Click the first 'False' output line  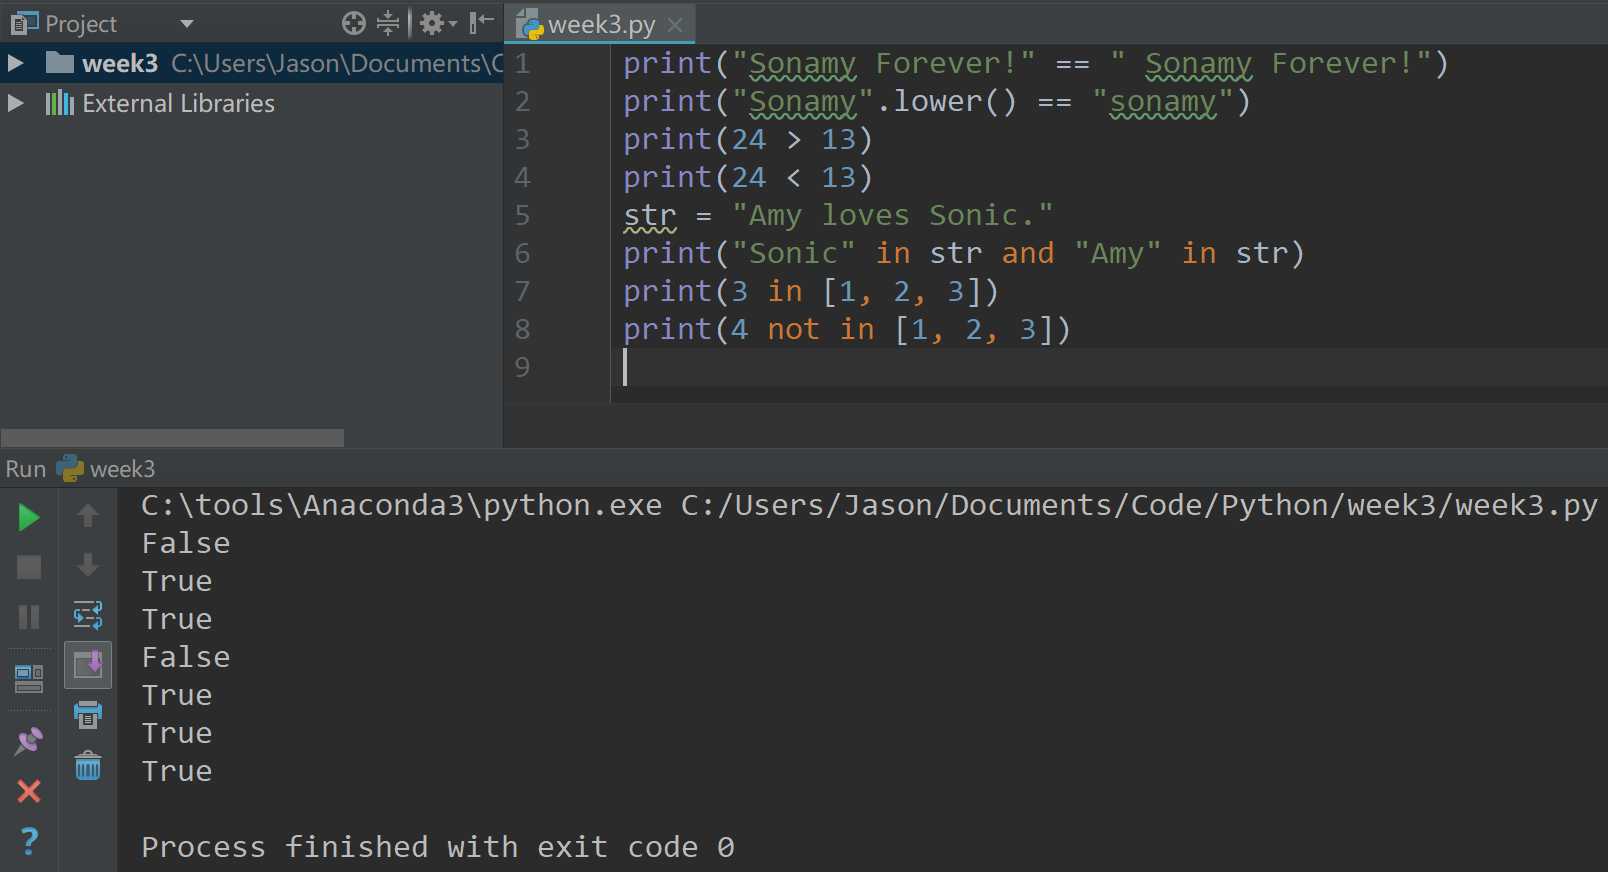[x=186, y=543]
